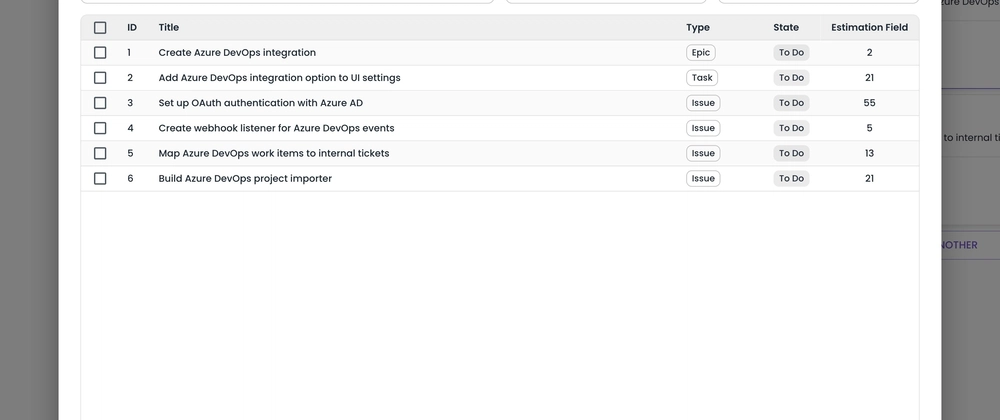The image size is (1000, 420).
Task: Click Issue badge in Map work items row
Action: coord(703,153)
